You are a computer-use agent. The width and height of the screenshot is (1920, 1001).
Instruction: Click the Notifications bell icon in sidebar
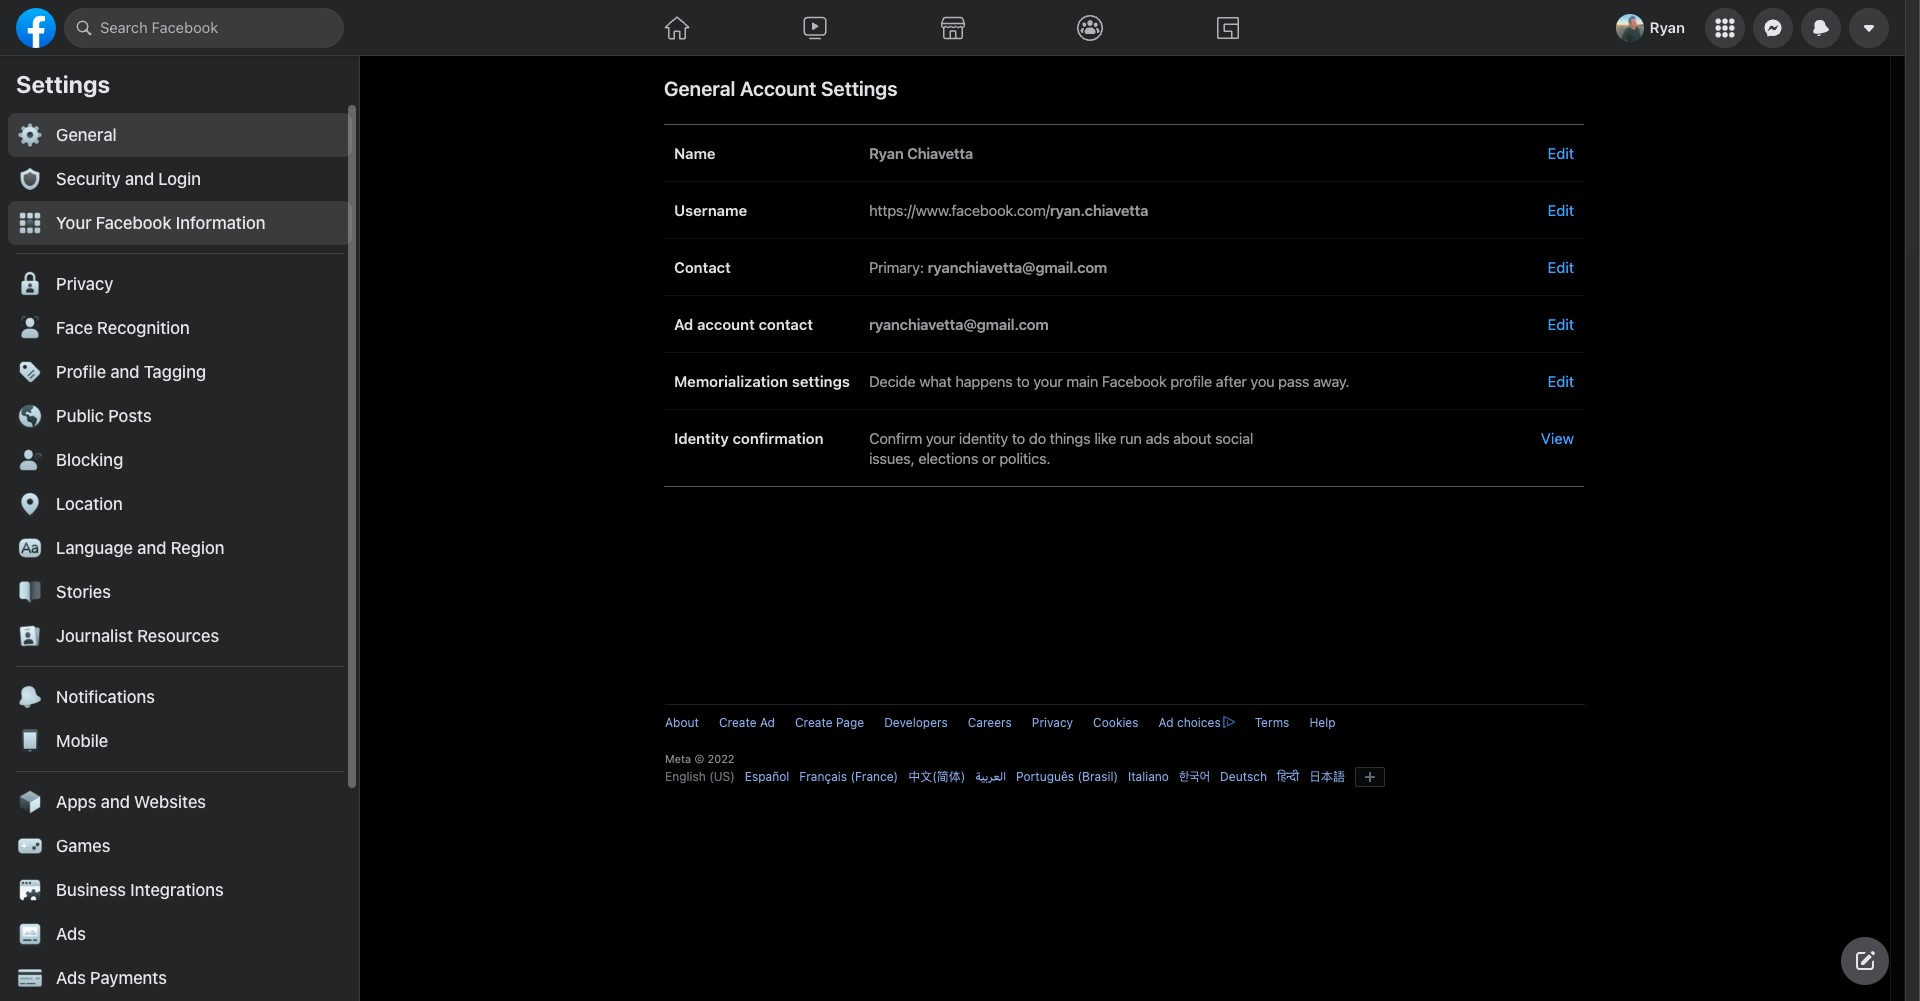[30, 697]
